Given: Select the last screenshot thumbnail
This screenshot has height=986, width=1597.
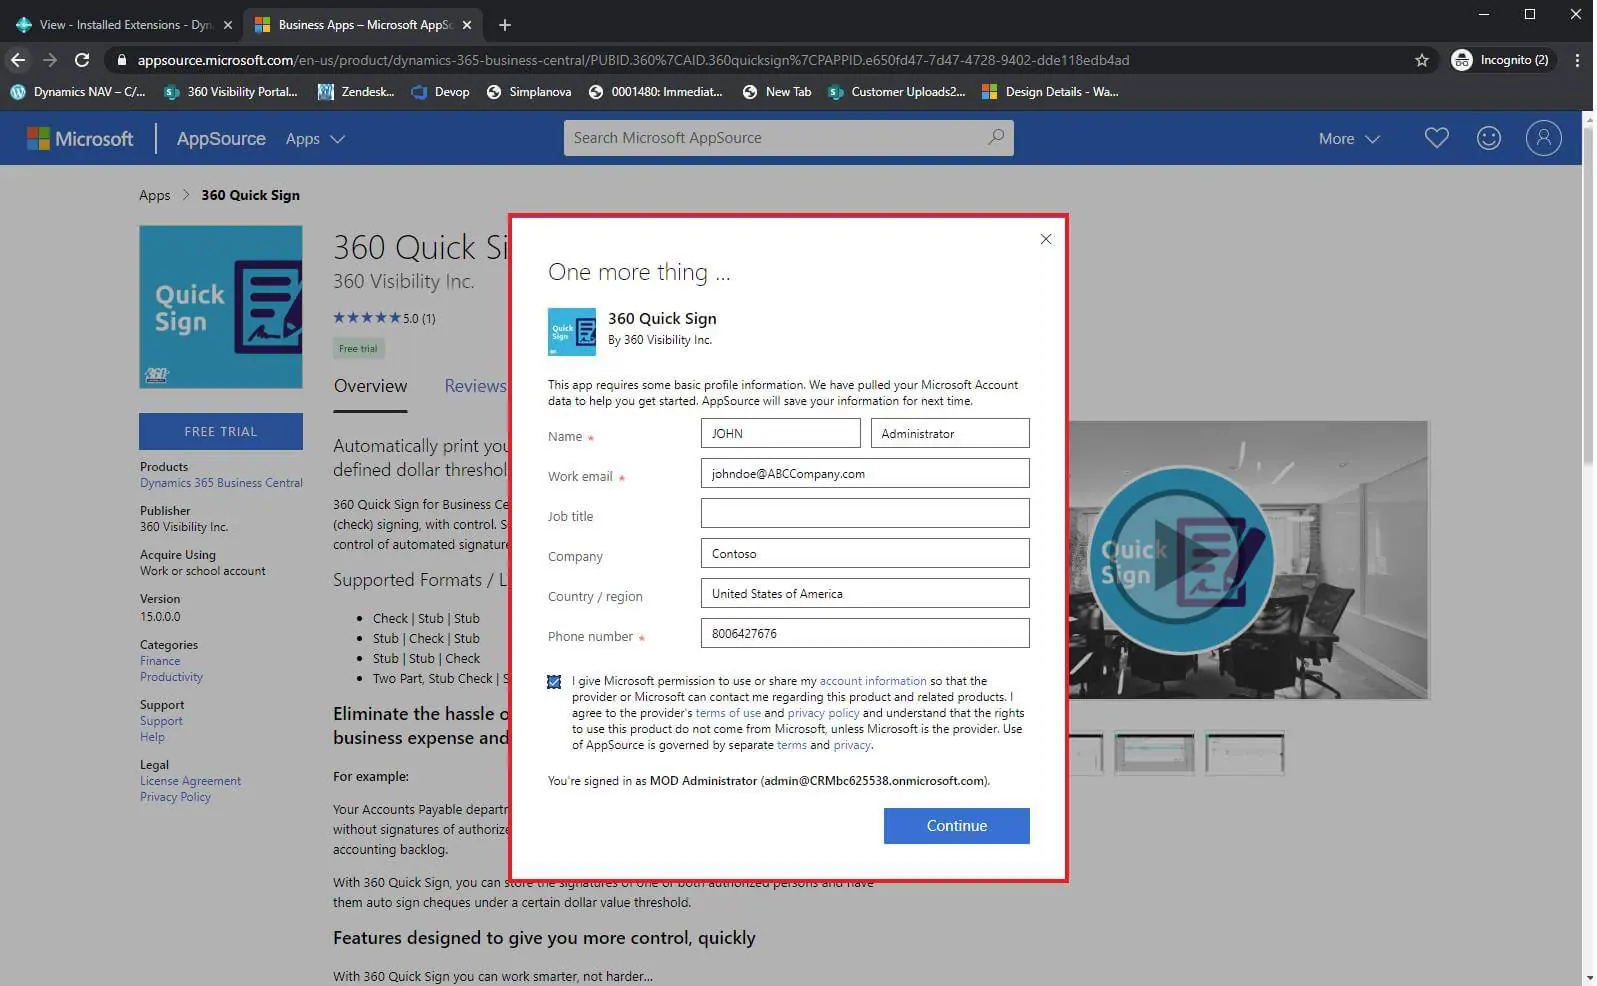Looking at the screenshot, I should (x=1244, y=753).
